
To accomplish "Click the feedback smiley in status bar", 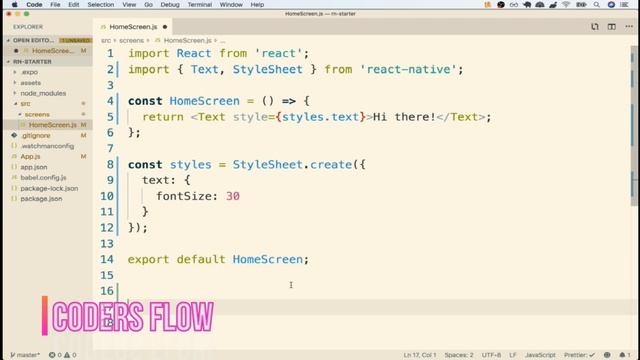I will coord(607,355).
